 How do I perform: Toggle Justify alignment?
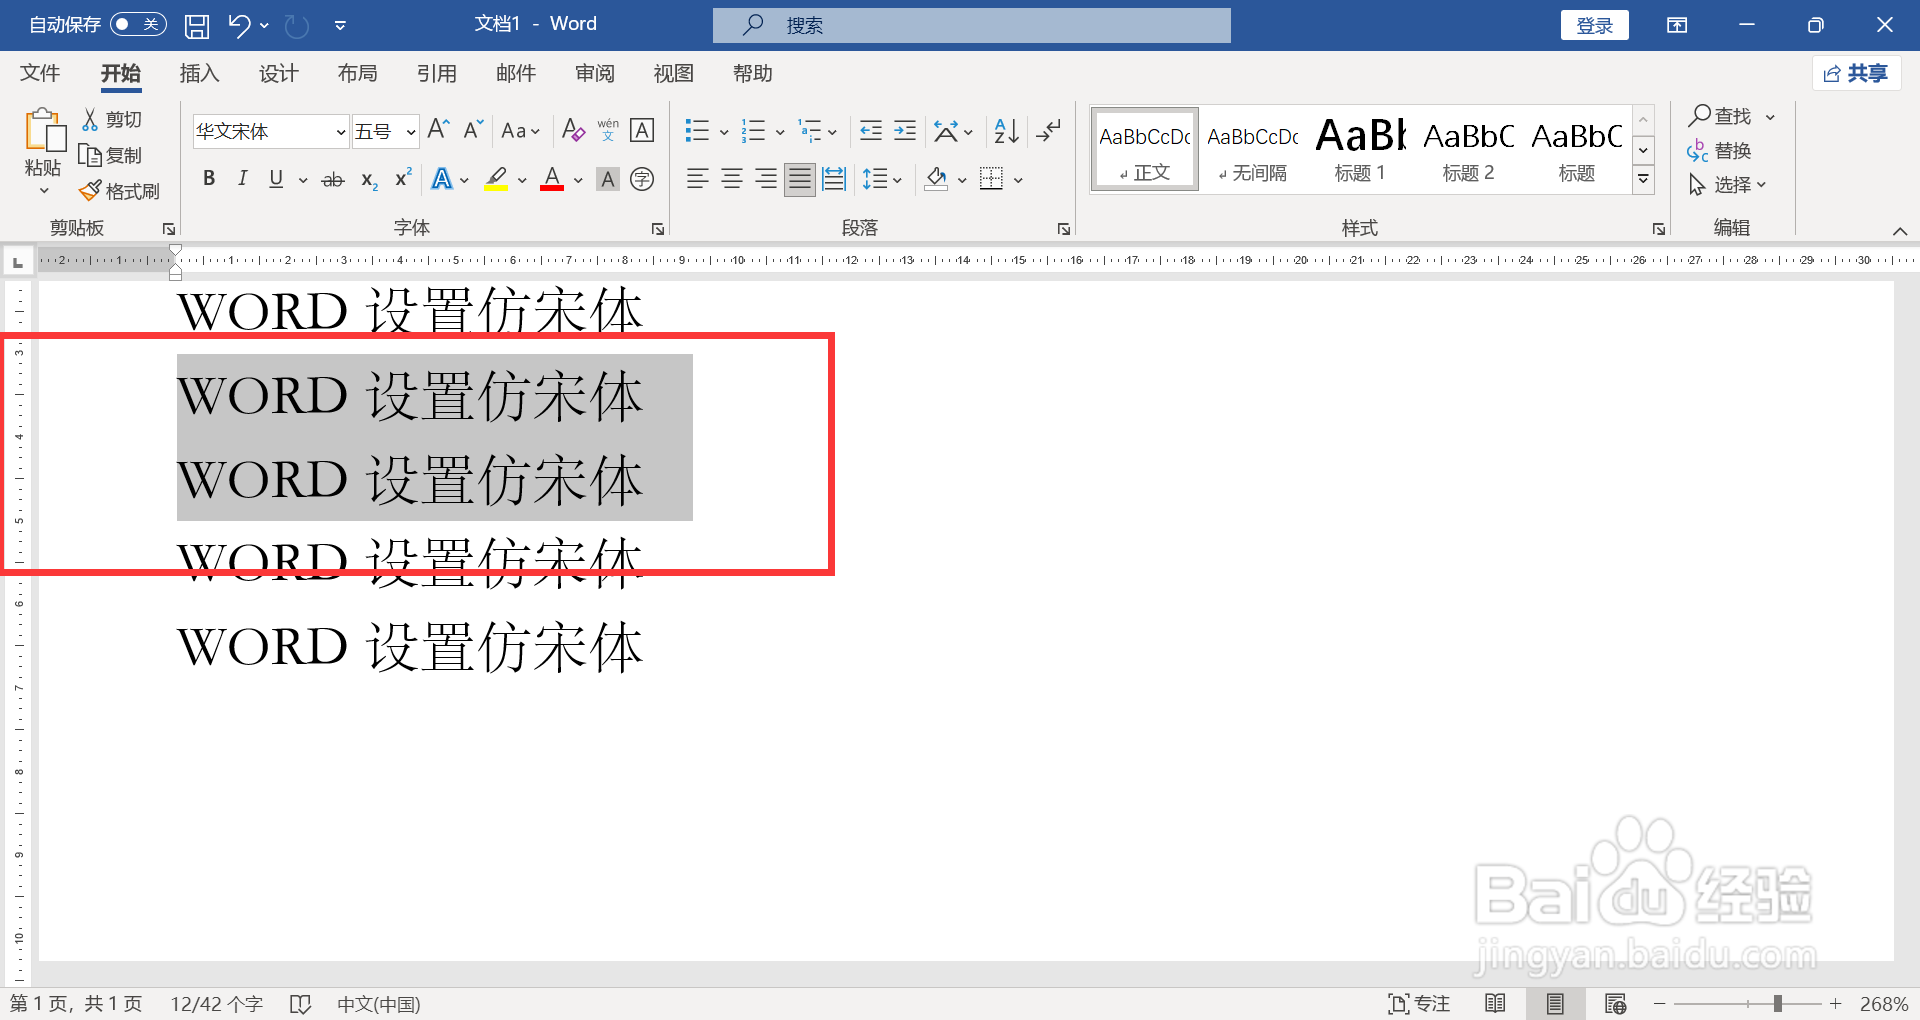pyautogui.click(x=800, y=179)
